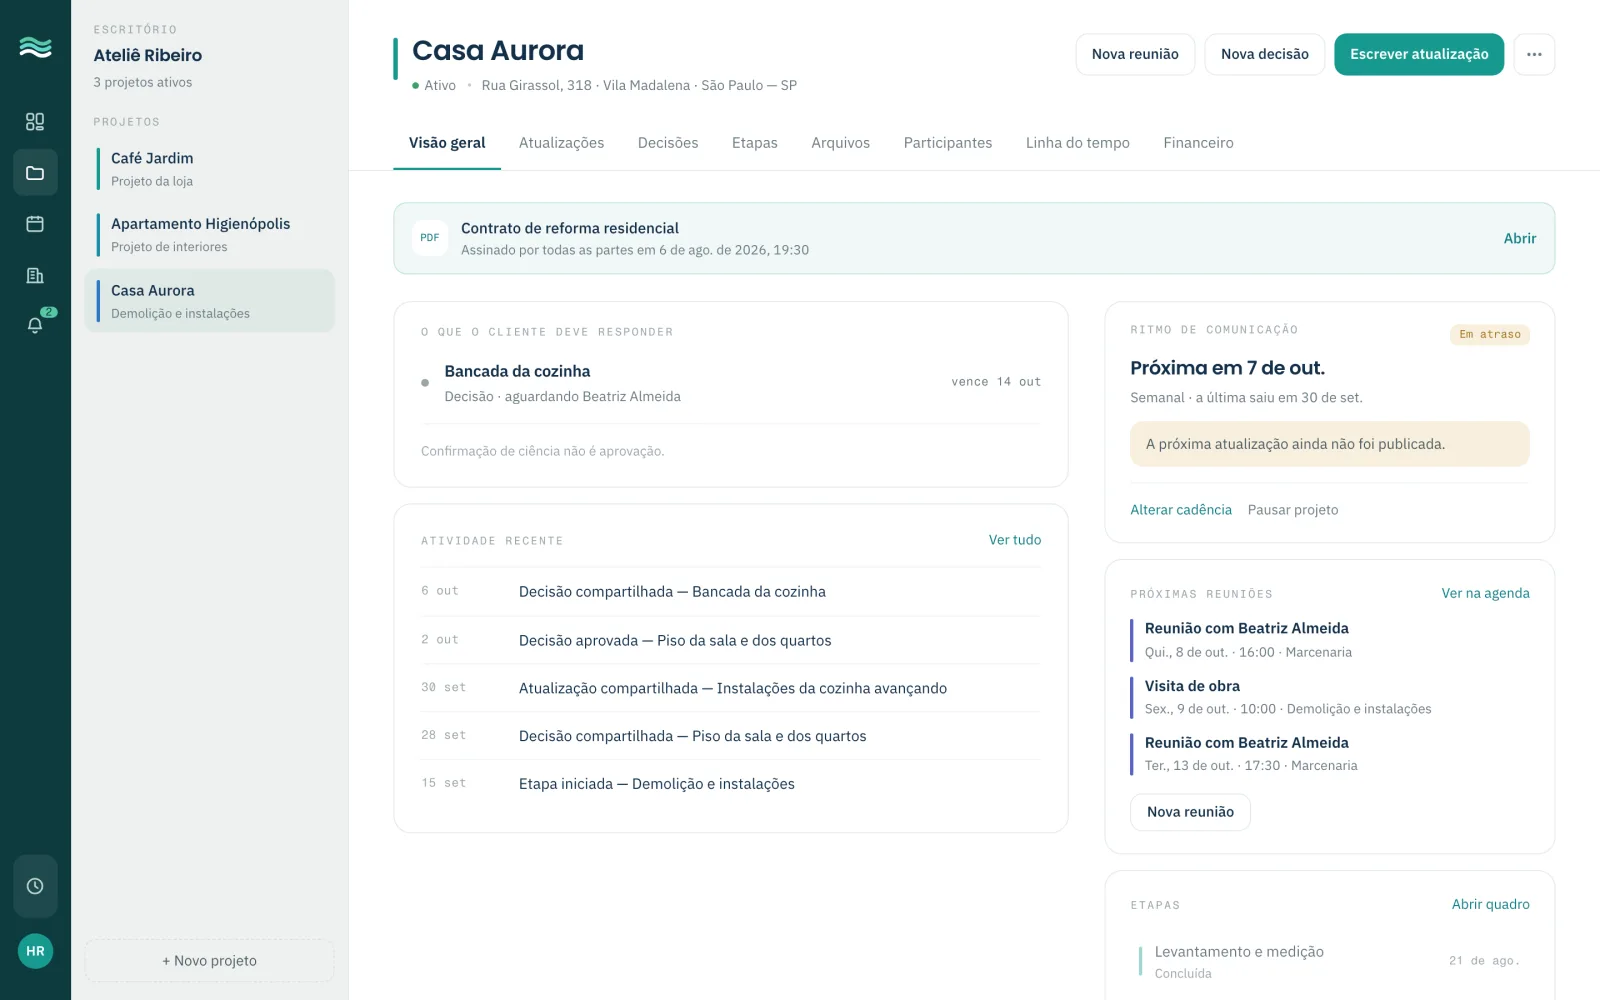Switch to the Atualizações tab
The width and height of the screenshot is (1600, 1000).
pyautogui.click(x=561, y=143)
